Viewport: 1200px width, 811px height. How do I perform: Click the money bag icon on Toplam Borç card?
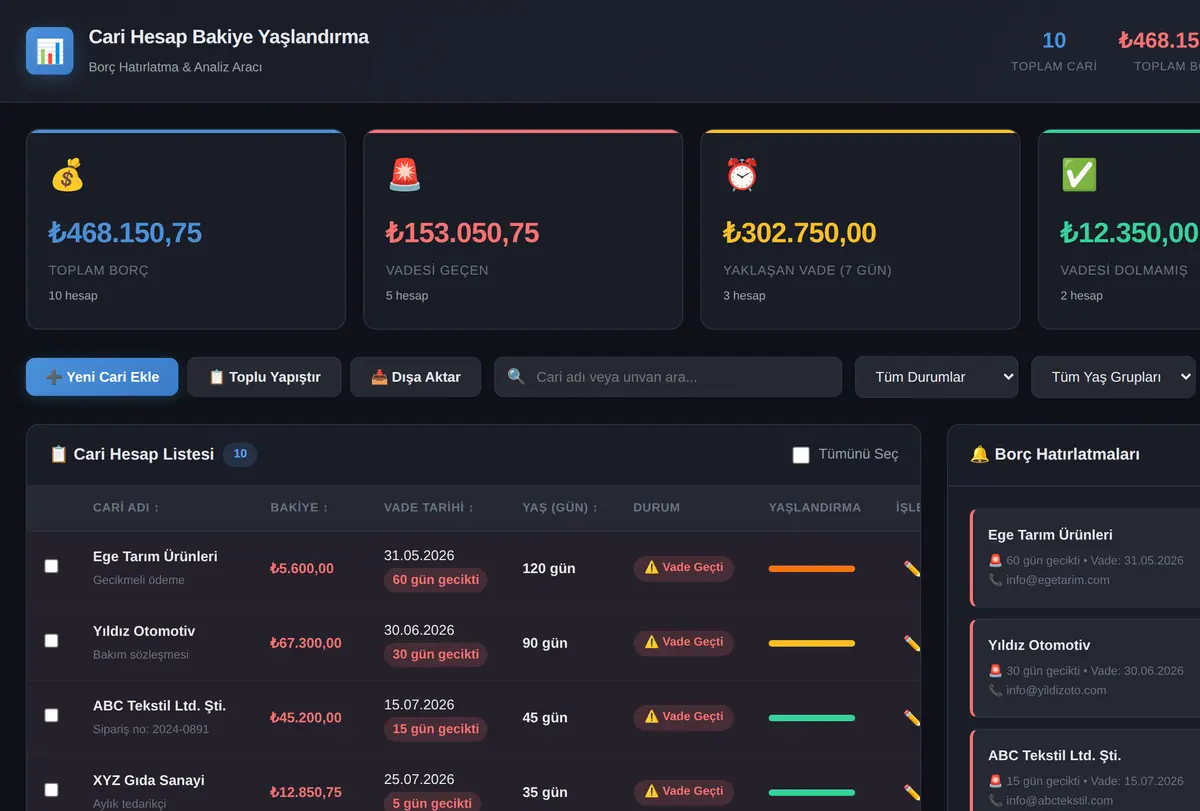(67, 176)
